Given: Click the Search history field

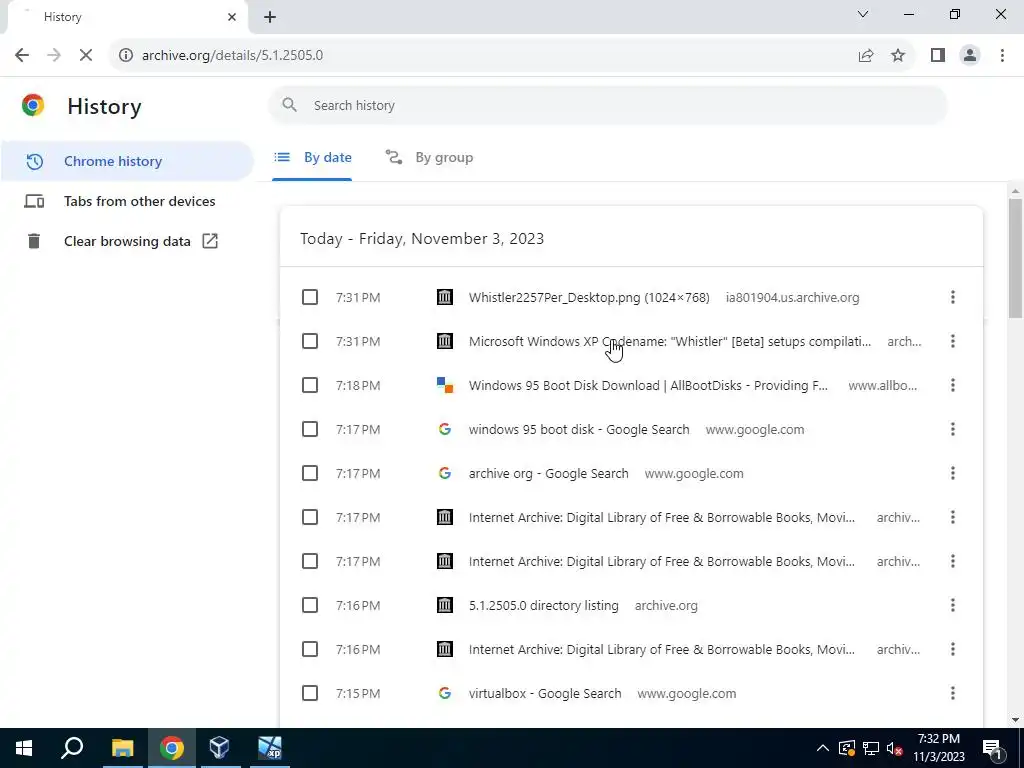Looking at the screenshot, I should click(x=607, y=105).
